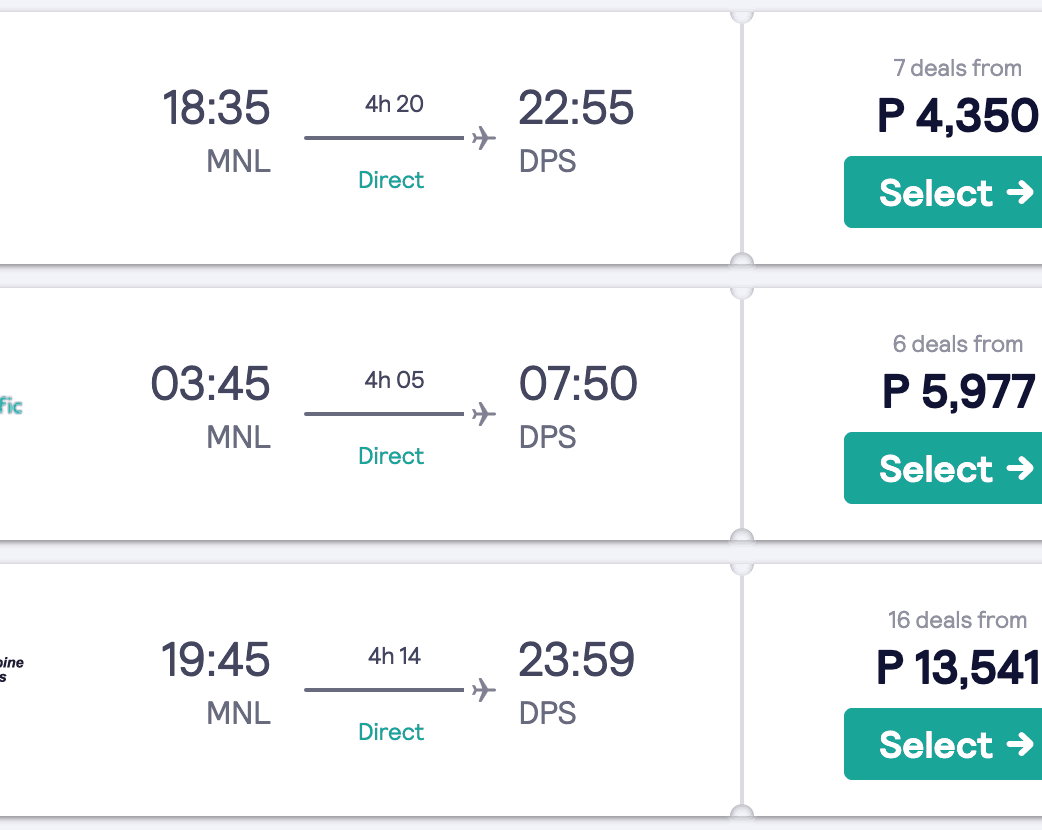Open the 03:45 departure flight details
The width and height of the screenshot is (1042, 830).
pyautogui.click(x=211, y=384)
